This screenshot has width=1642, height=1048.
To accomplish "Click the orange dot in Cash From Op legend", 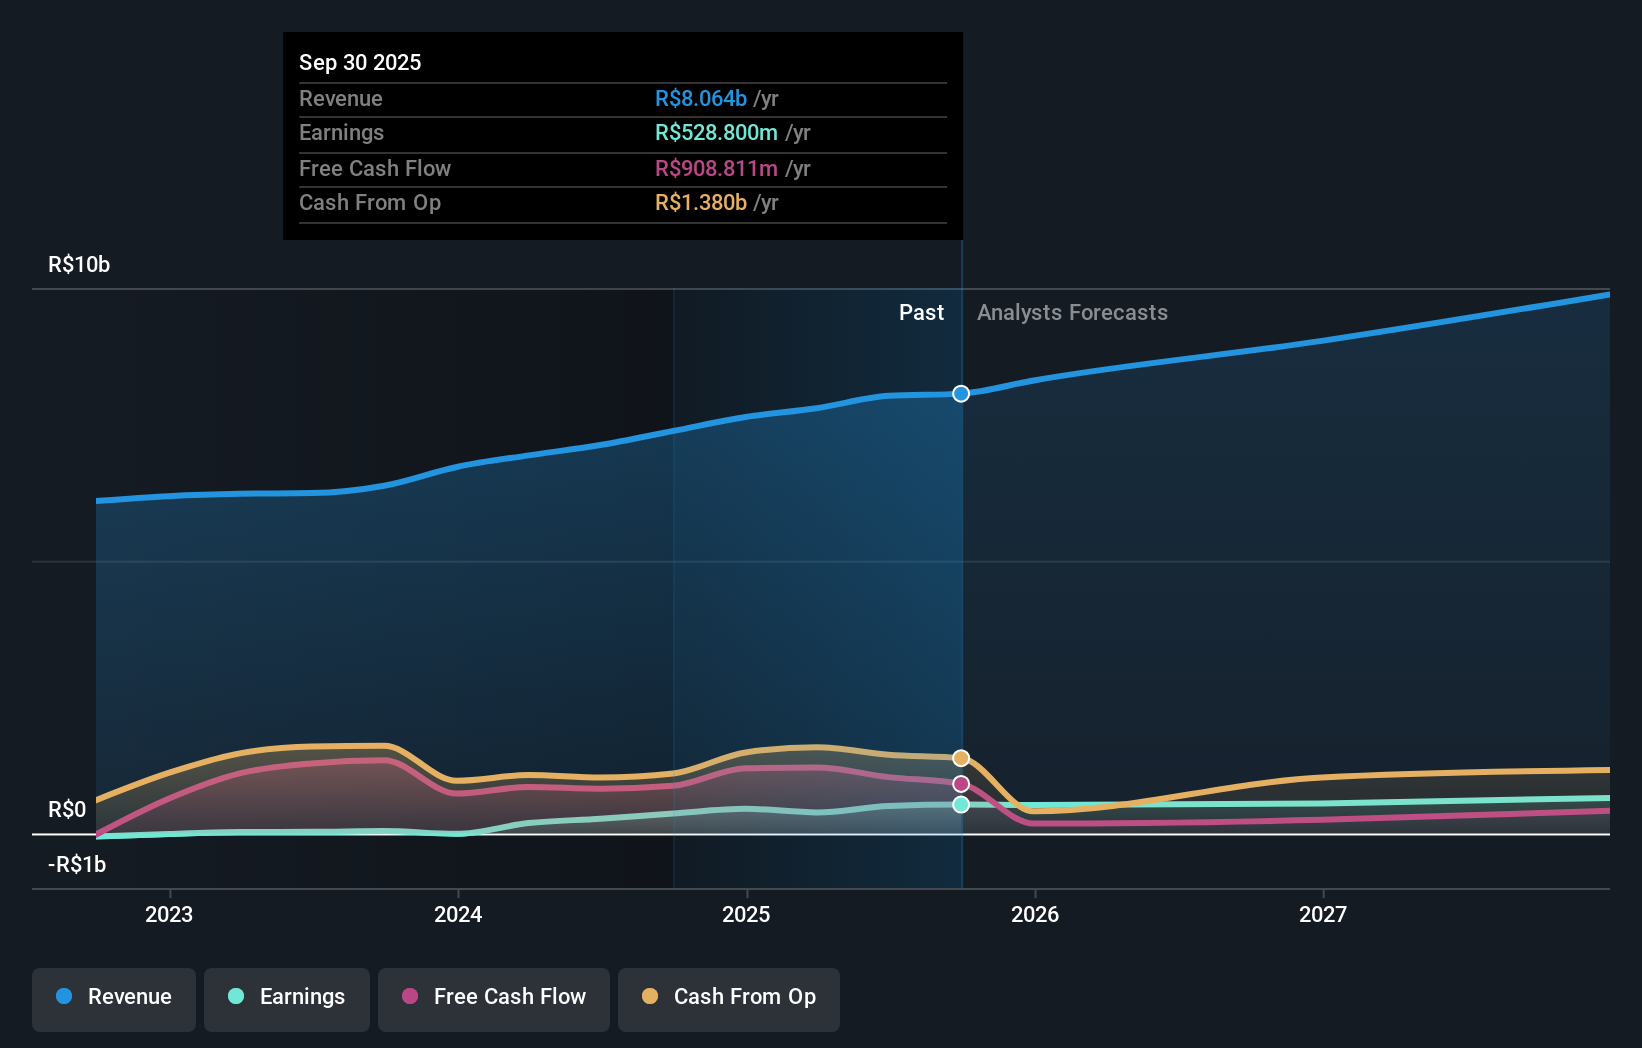I will (651, 997).
